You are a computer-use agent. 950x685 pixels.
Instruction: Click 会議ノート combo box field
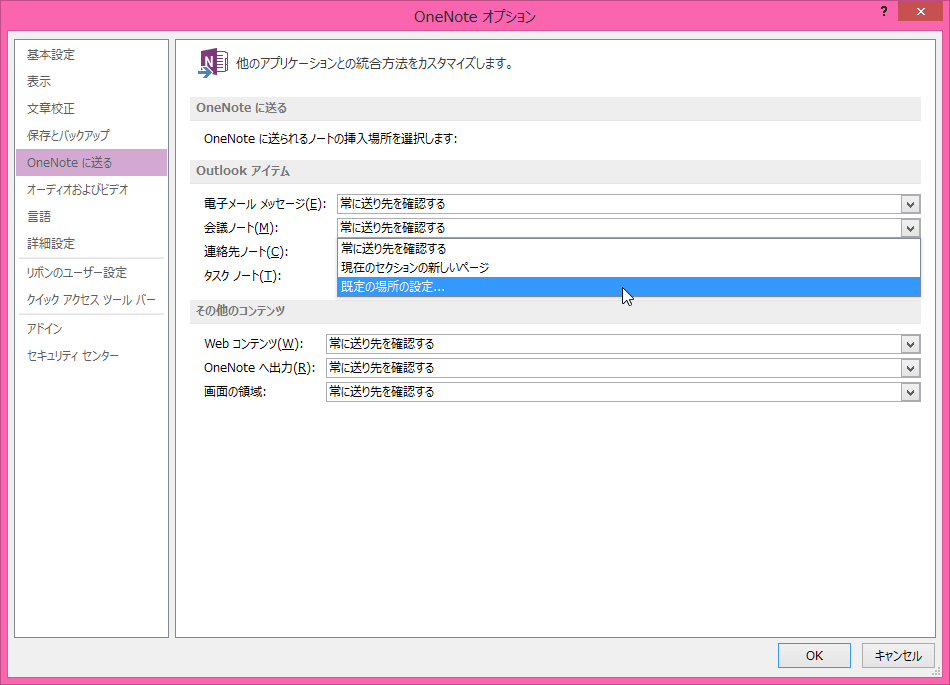tap(628, 228)
